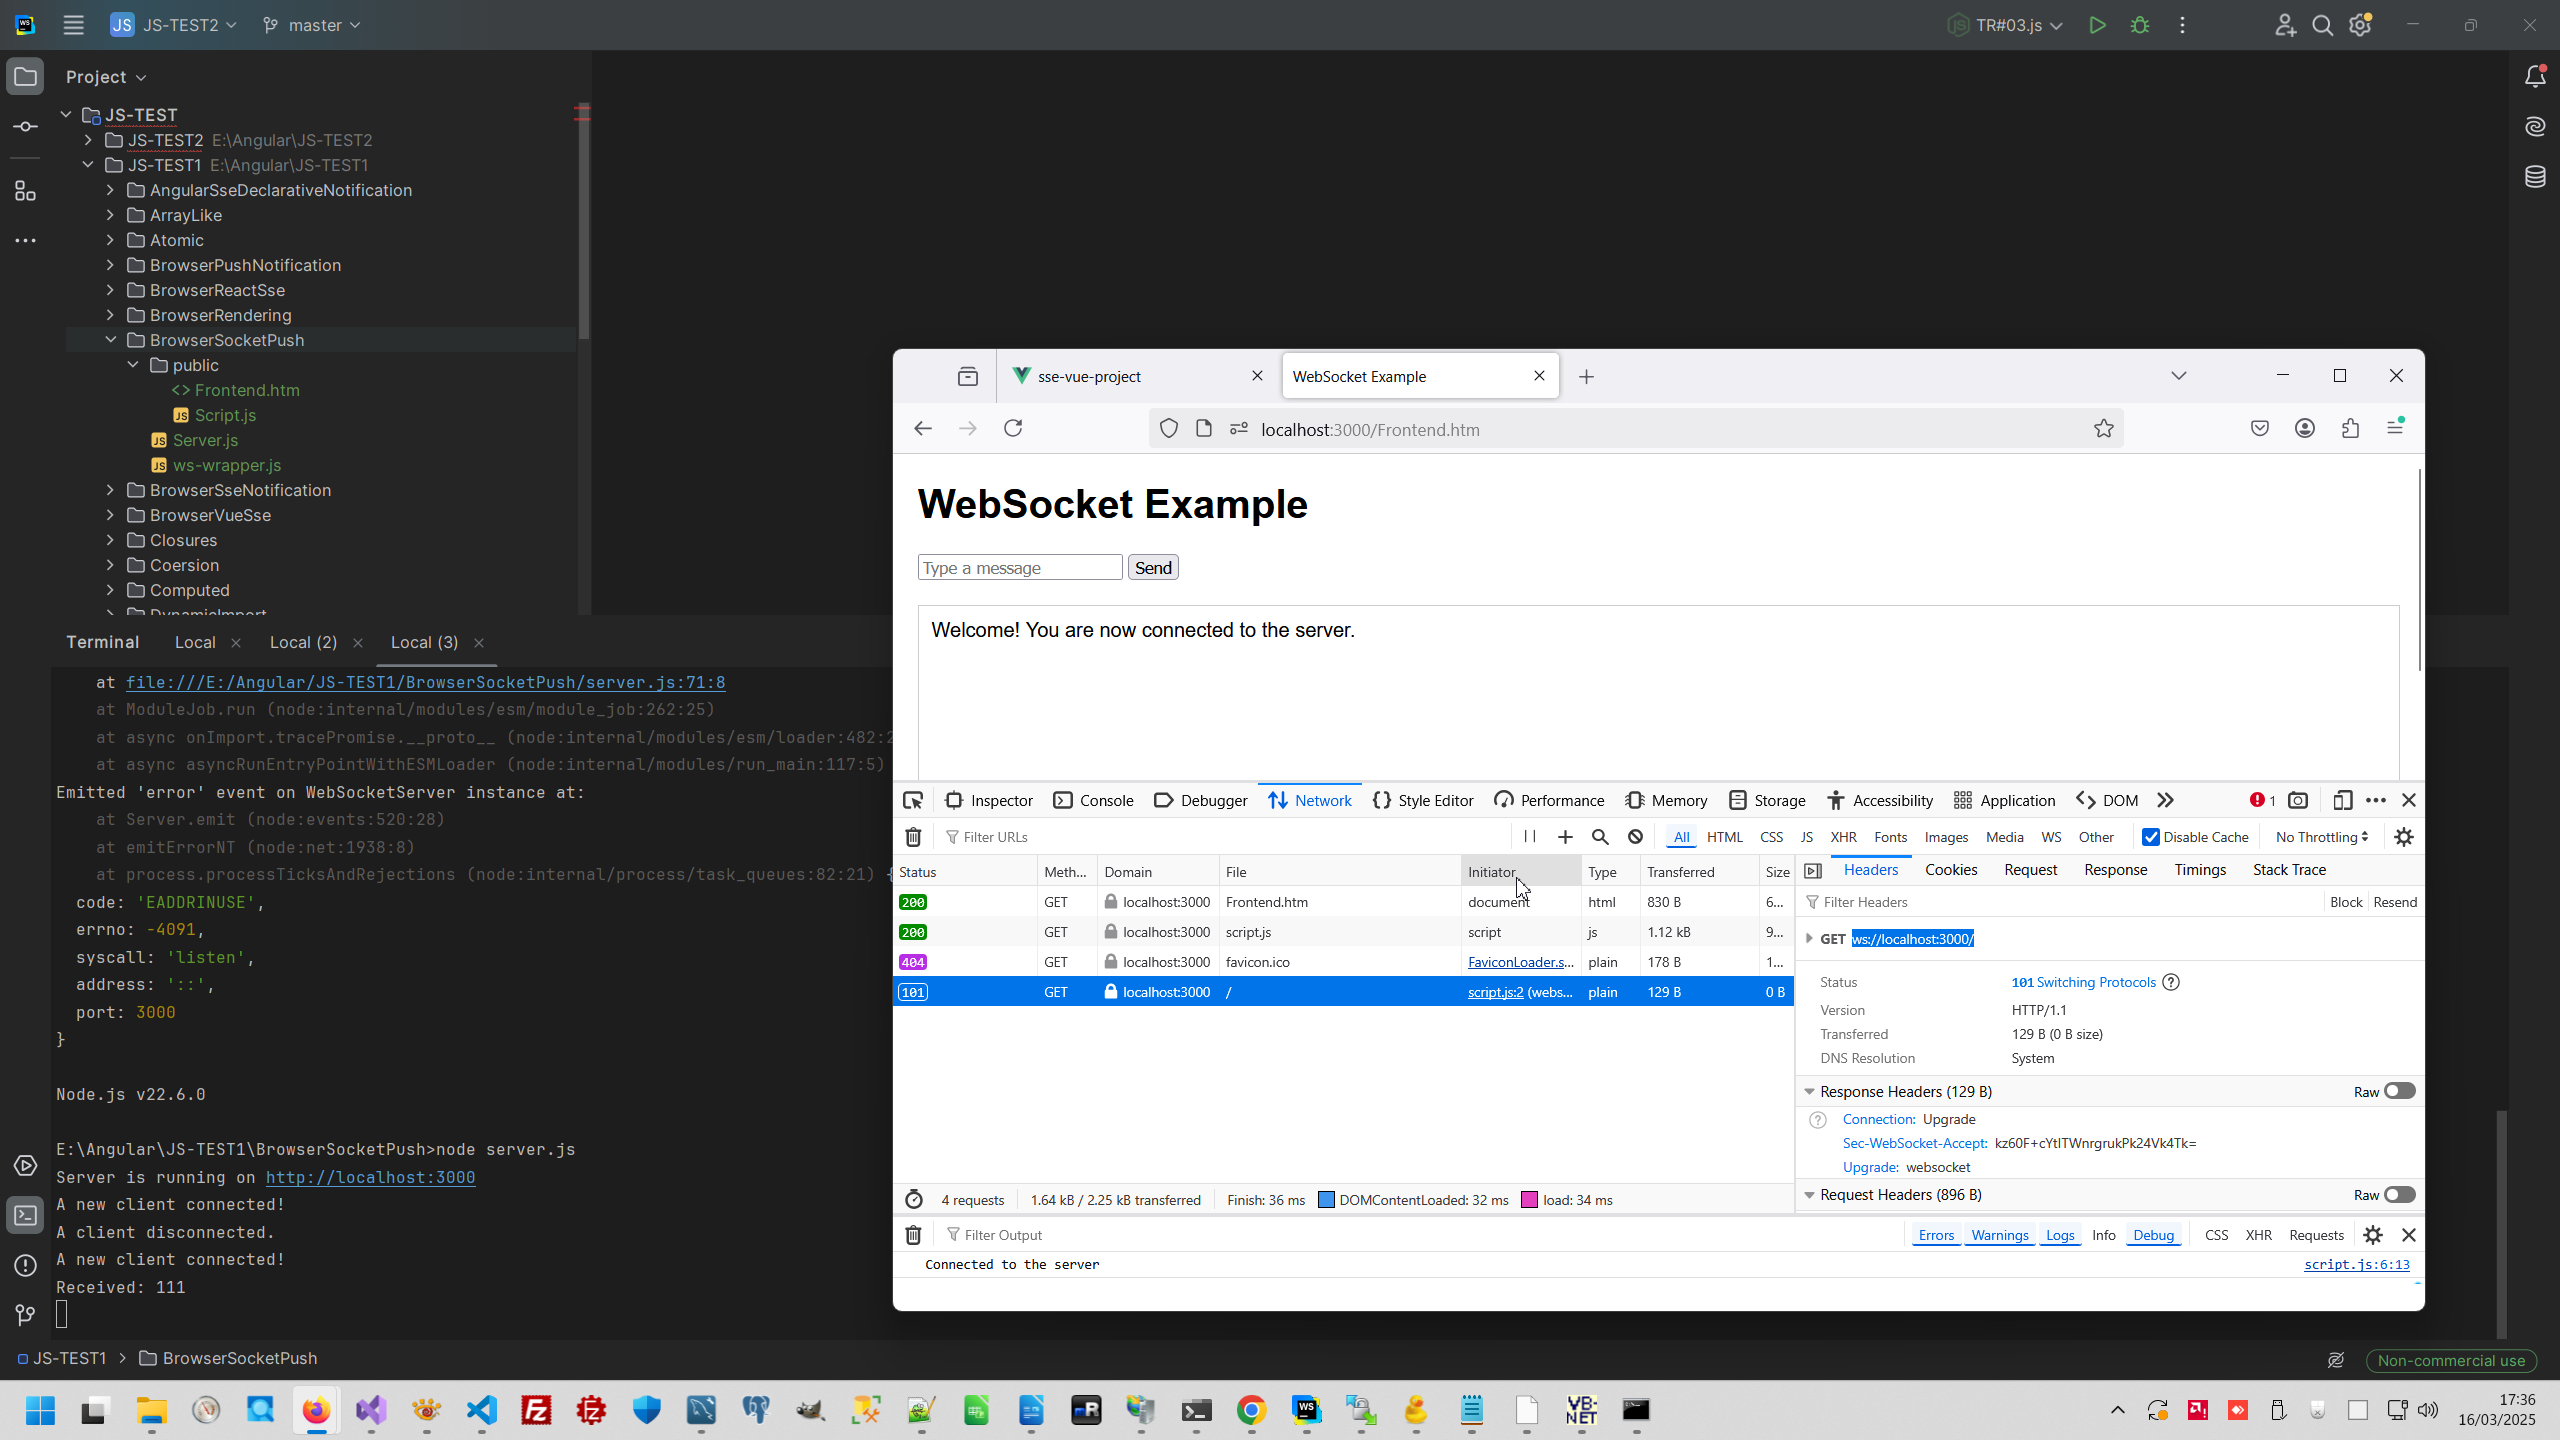This screenshot has height=1440, width=2560.
Task: Open the Network settings gear icon
Action: tap(2404, 837)
